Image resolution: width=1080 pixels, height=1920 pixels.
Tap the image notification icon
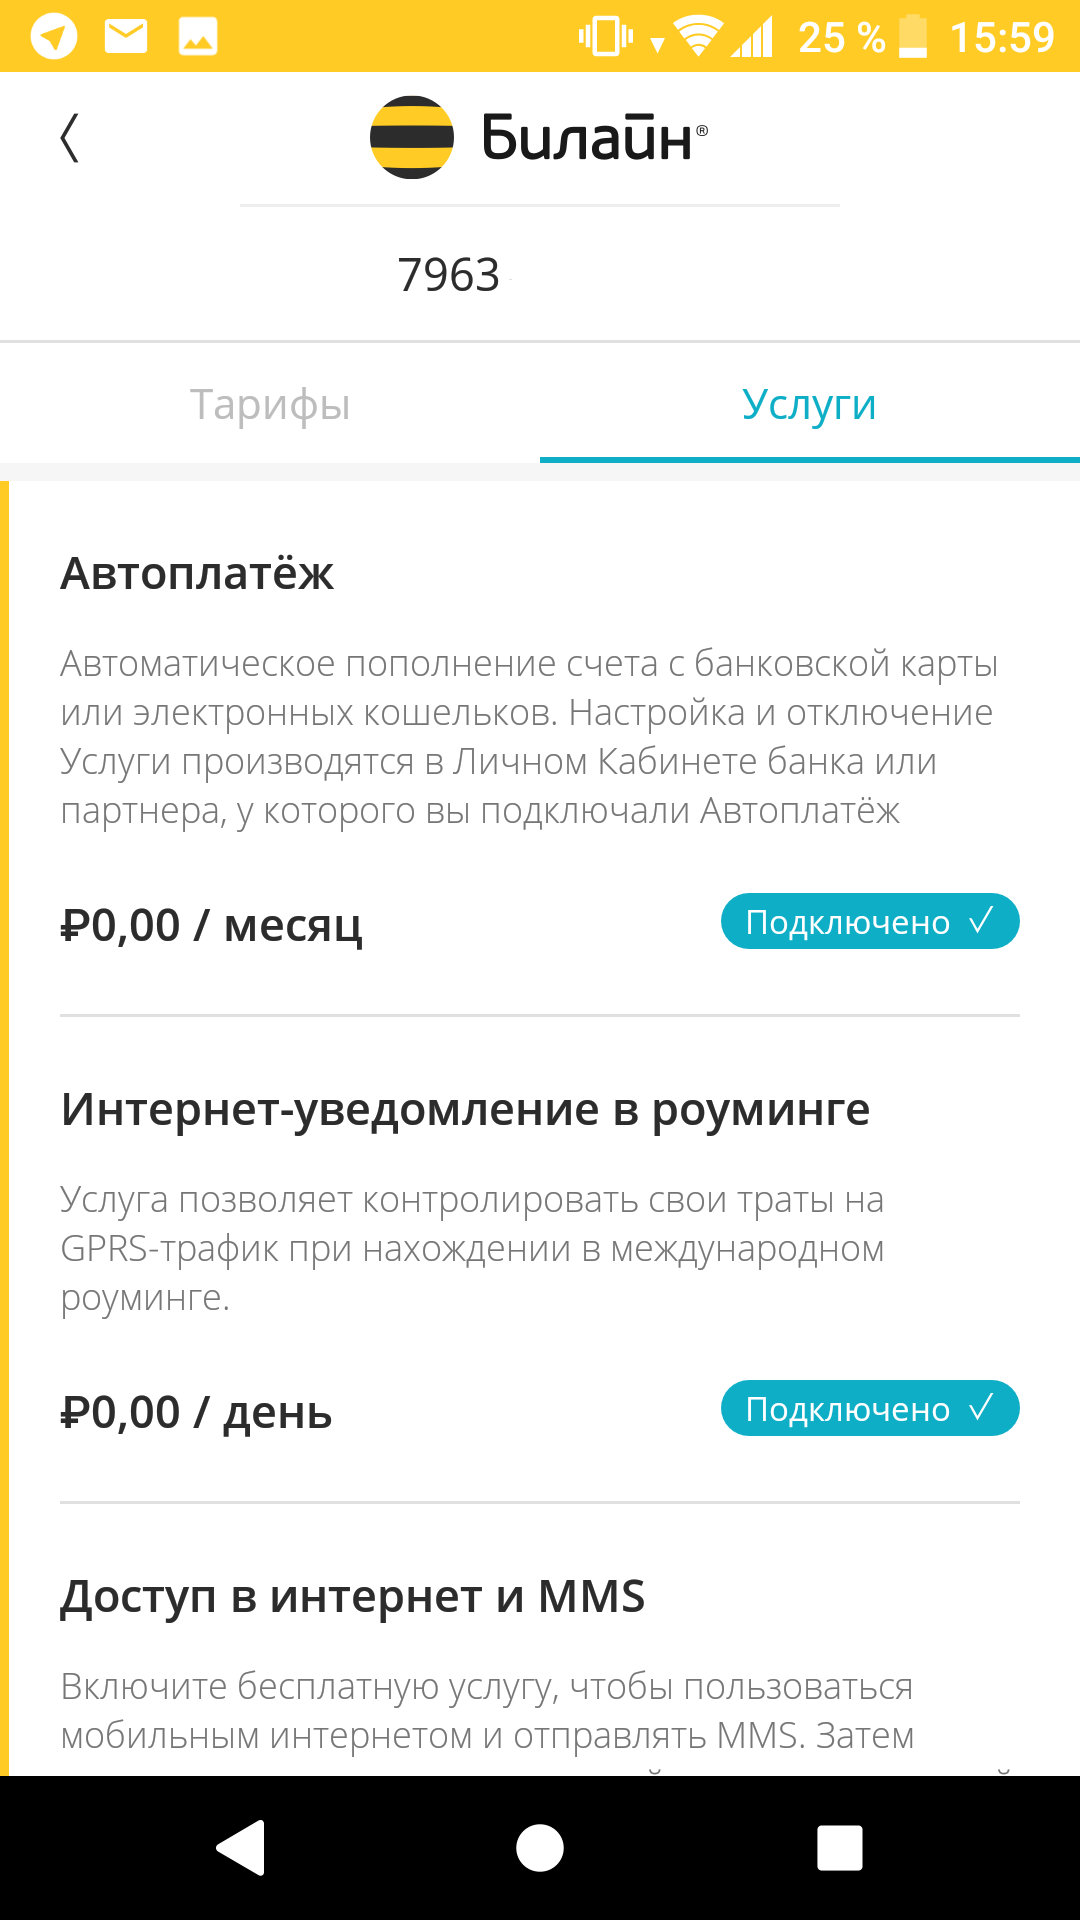(x=198, y=38)
